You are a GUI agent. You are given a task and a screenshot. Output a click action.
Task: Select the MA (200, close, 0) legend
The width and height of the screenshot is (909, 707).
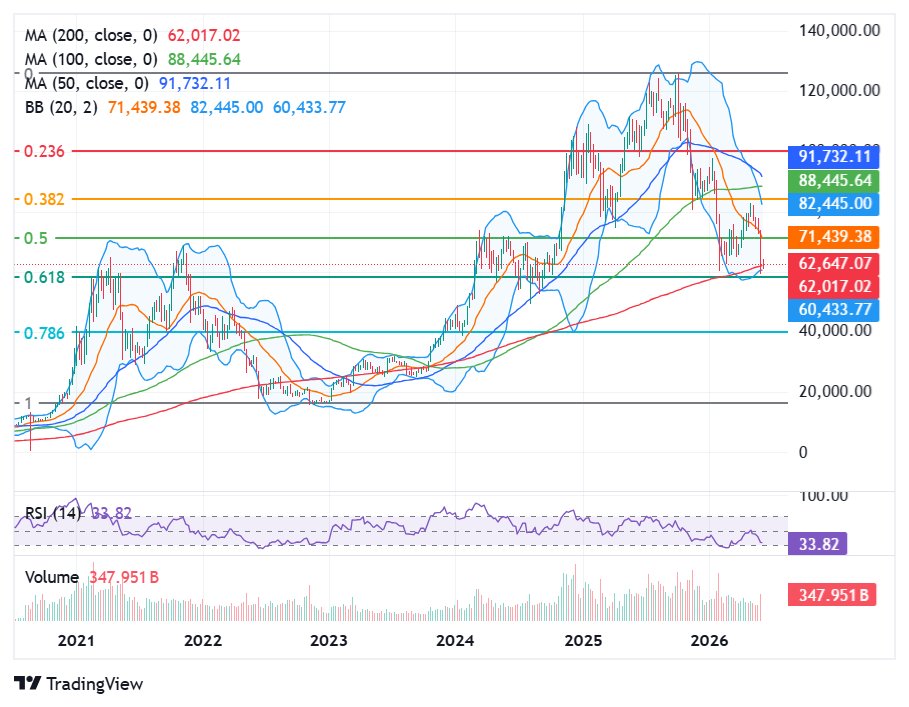pyautogui.click(x=91, y=35)
